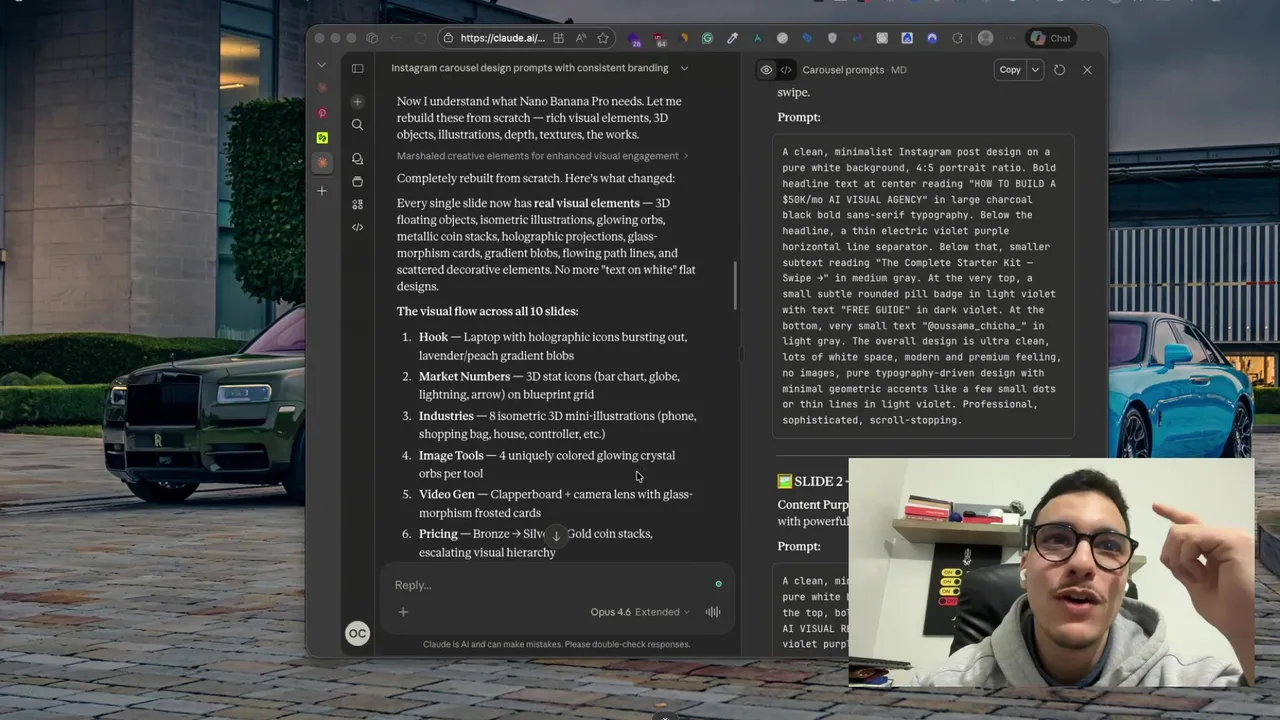The width and height of the screenshot is (1280, 720).
Task: Bookmark the page with the star icon
Action: click(x=603, y=38)
